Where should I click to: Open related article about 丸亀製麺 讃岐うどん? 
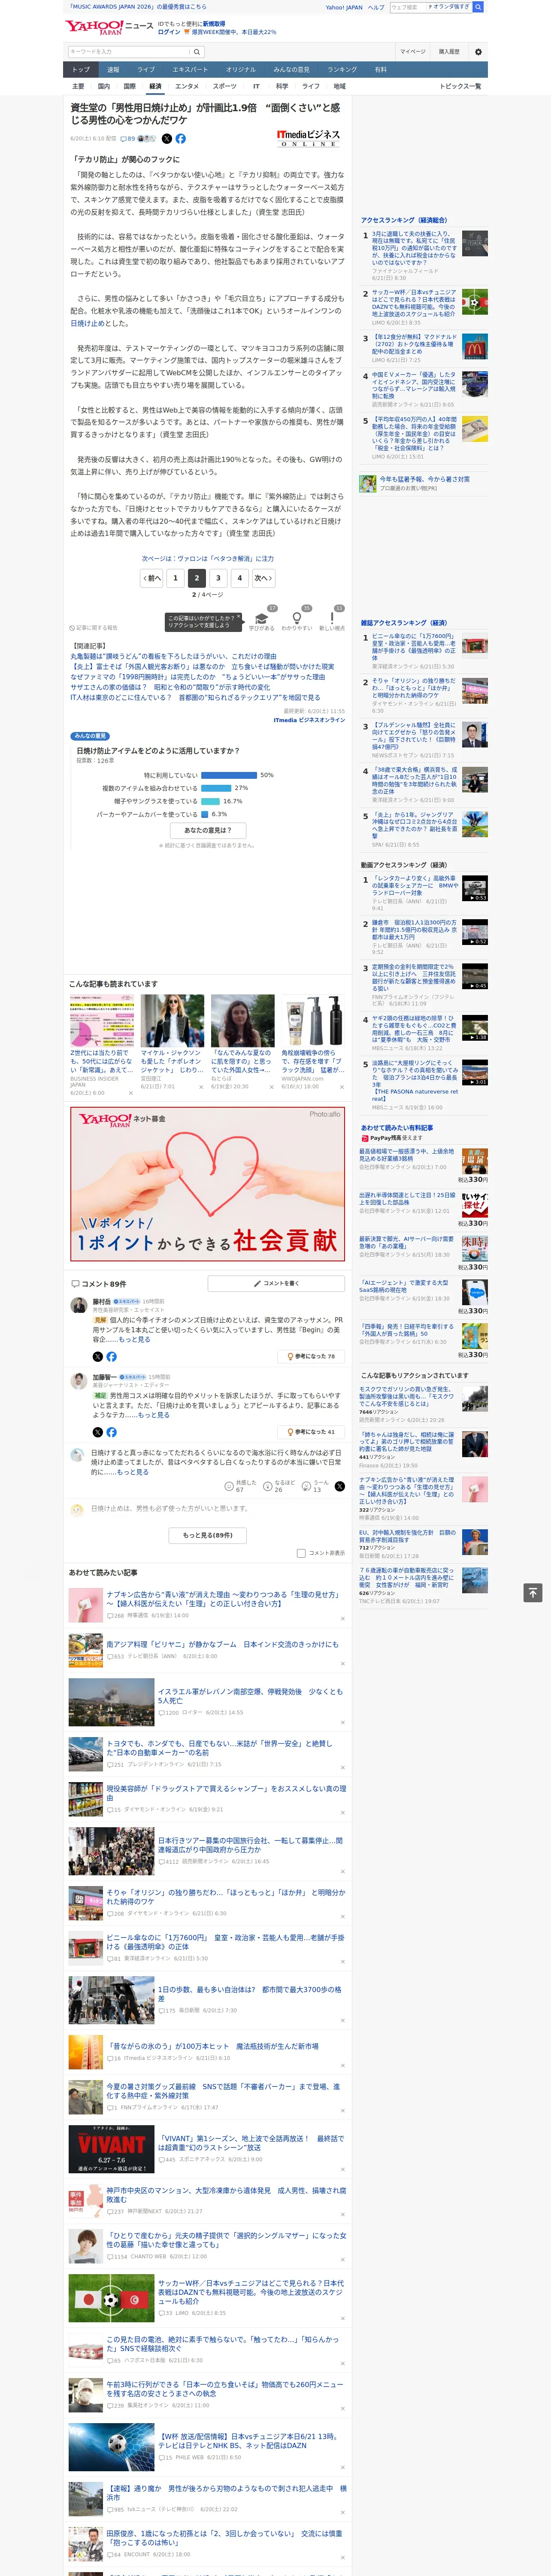173,656
